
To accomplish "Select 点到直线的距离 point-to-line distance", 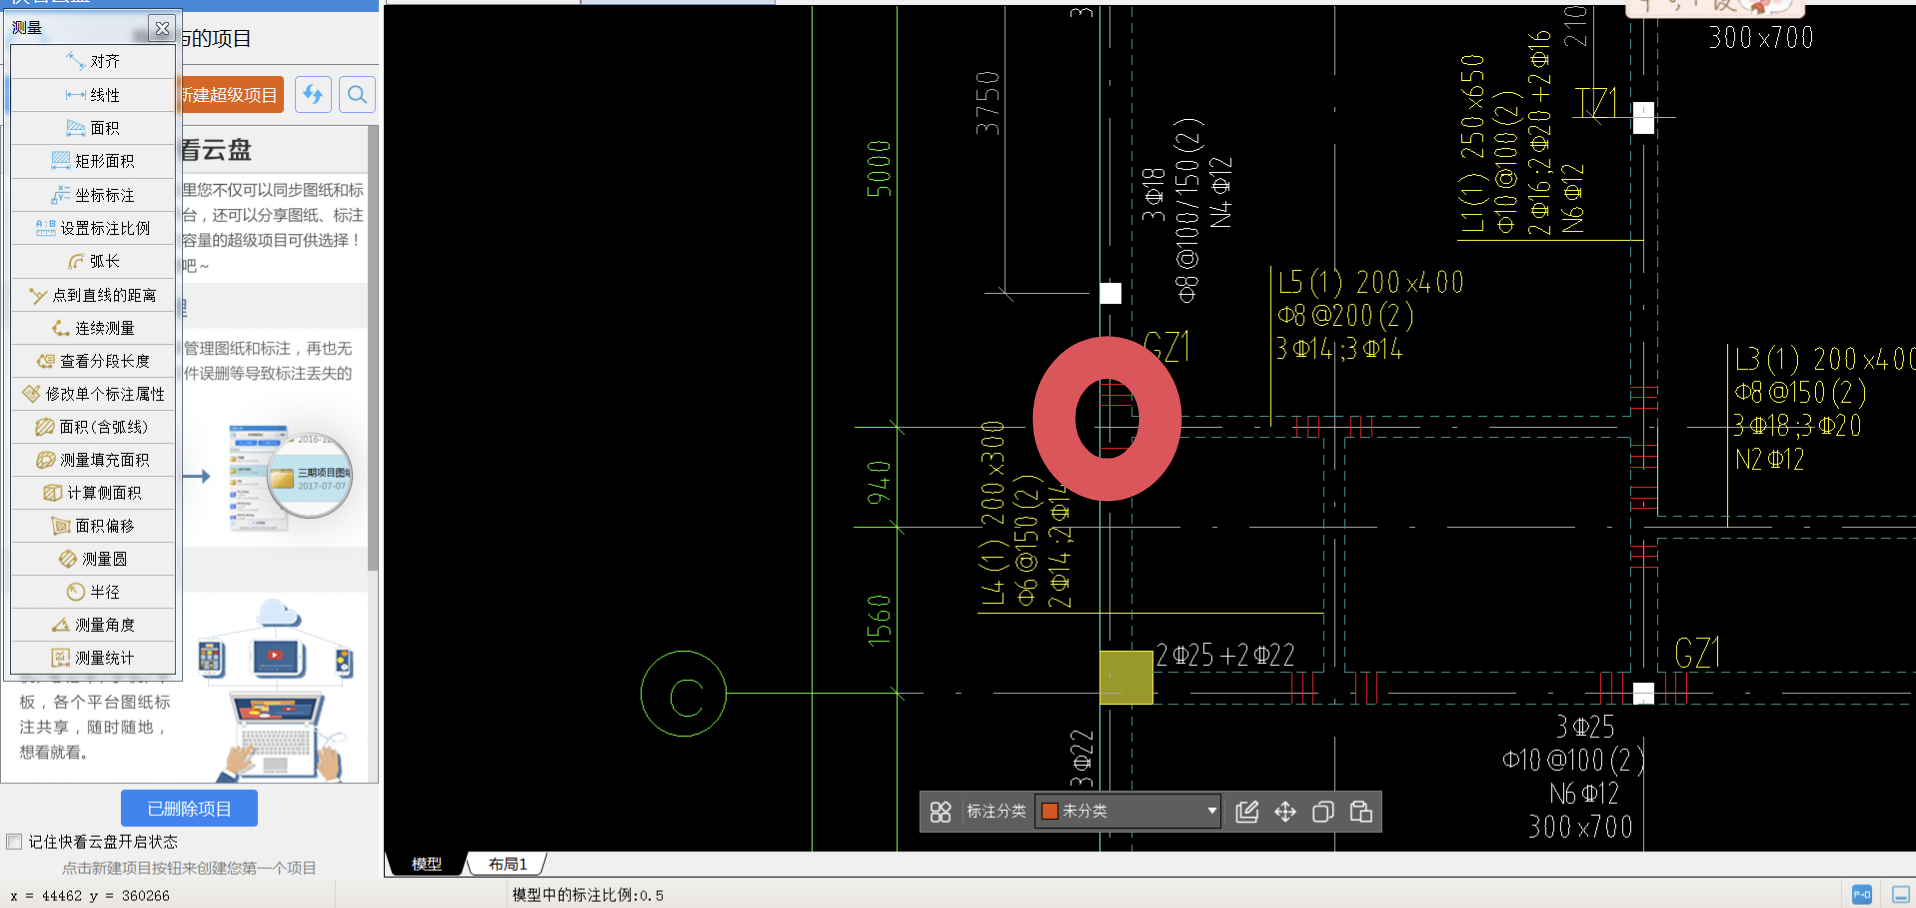I will click(93, 295).
